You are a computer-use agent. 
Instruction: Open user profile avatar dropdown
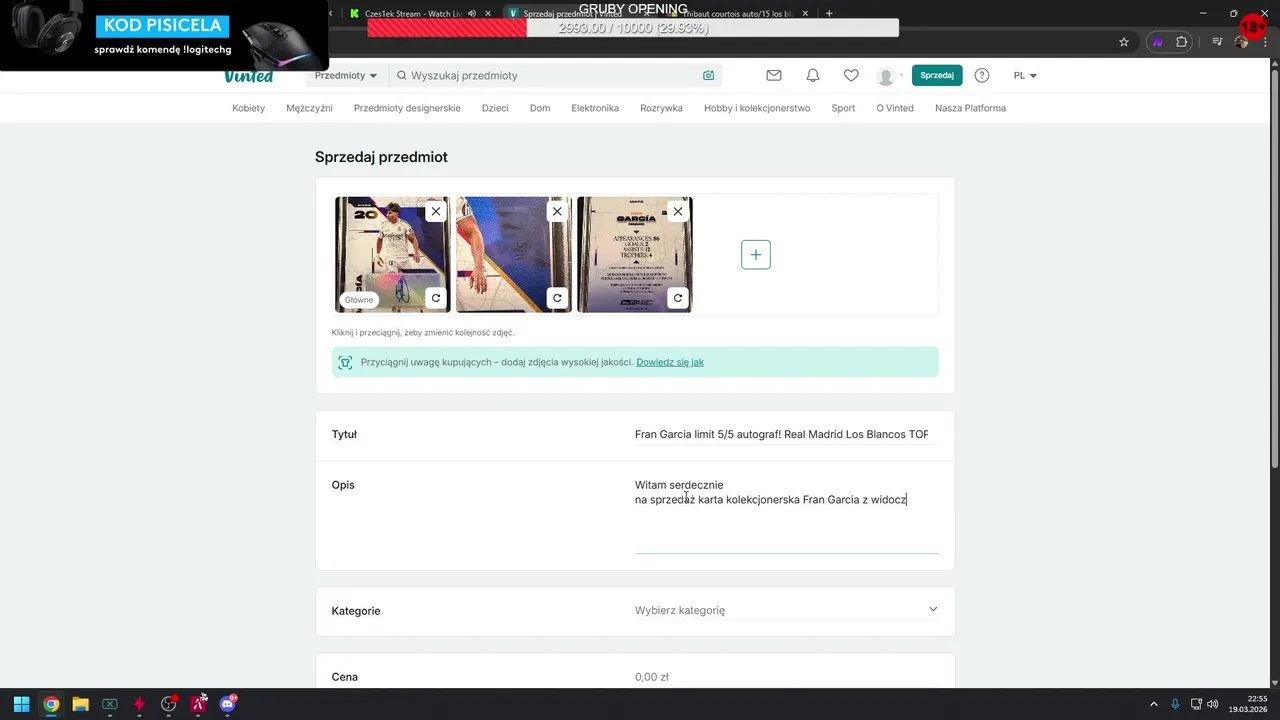[x=889, y=76]
